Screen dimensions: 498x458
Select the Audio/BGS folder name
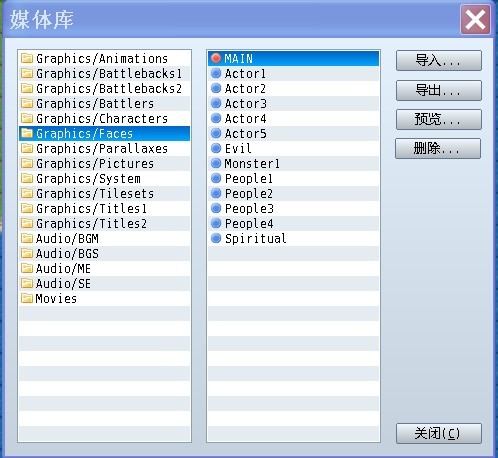tap(67, 254)
